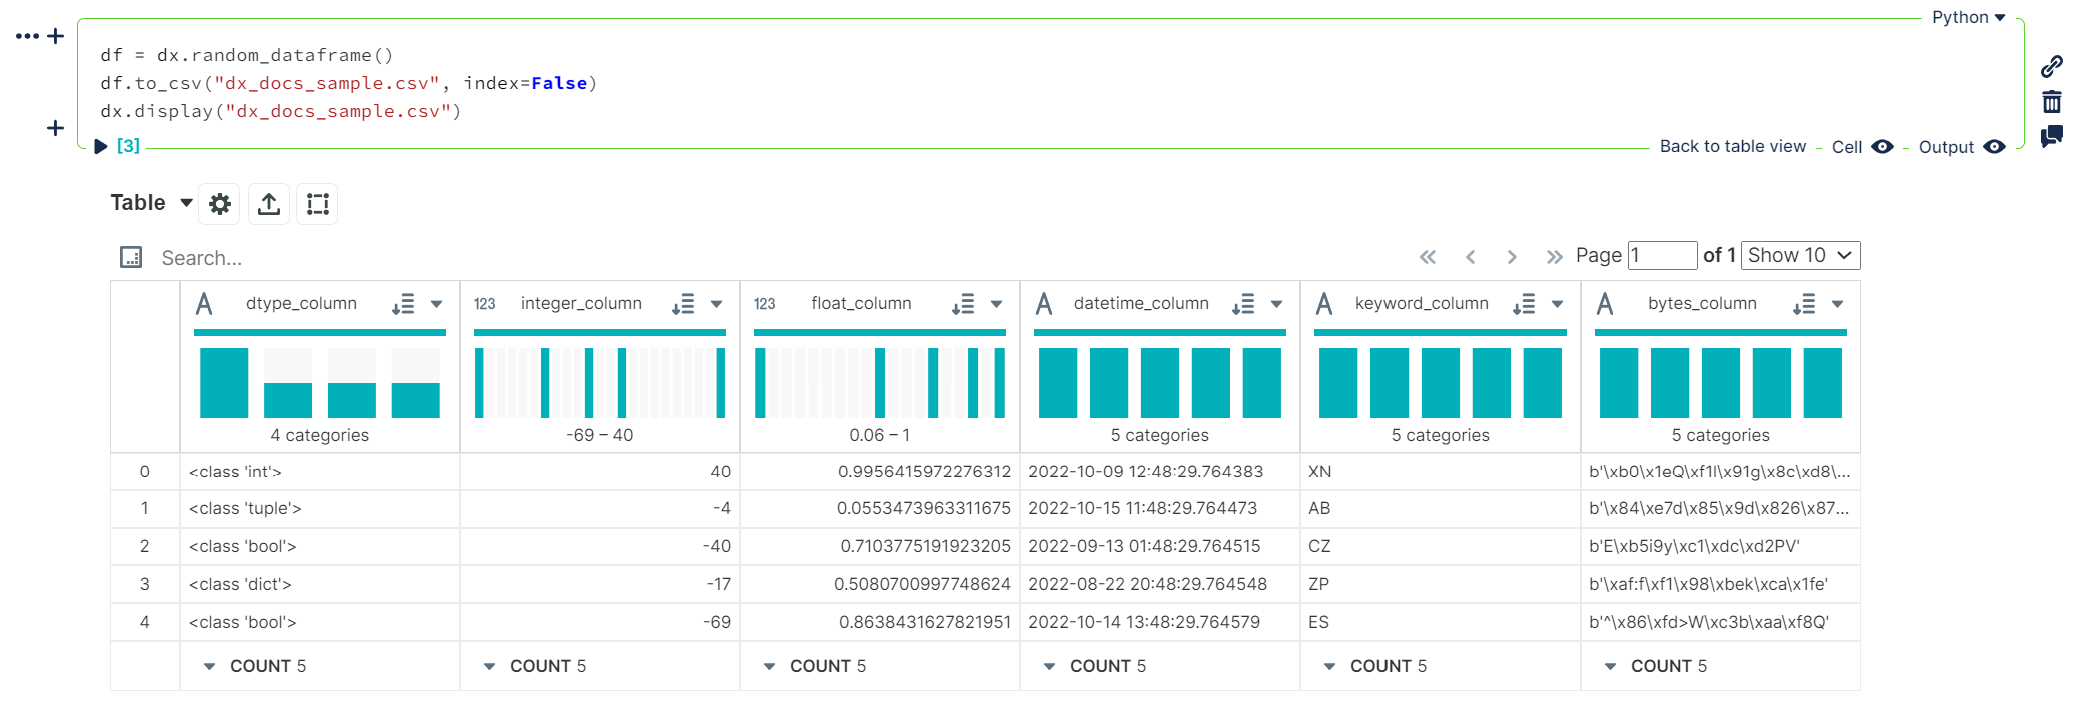Click the export upload icon
The height and width of the screenshot is (712, 2080).
pos(269,204)
